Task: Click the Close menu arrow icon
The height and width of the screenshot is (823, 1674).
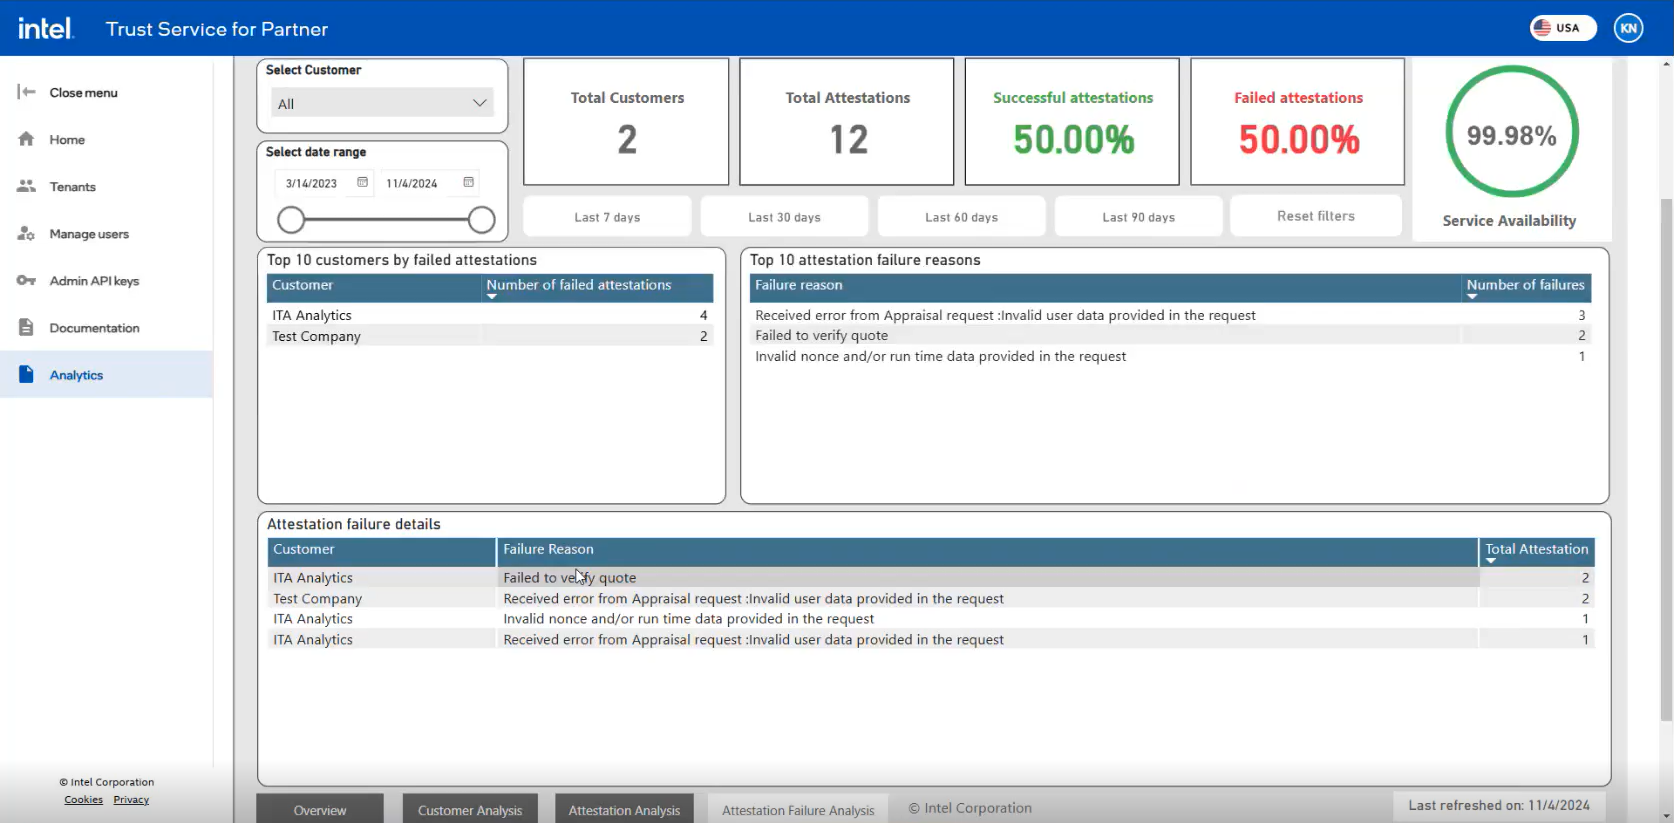Action: (x=27, y=92)
